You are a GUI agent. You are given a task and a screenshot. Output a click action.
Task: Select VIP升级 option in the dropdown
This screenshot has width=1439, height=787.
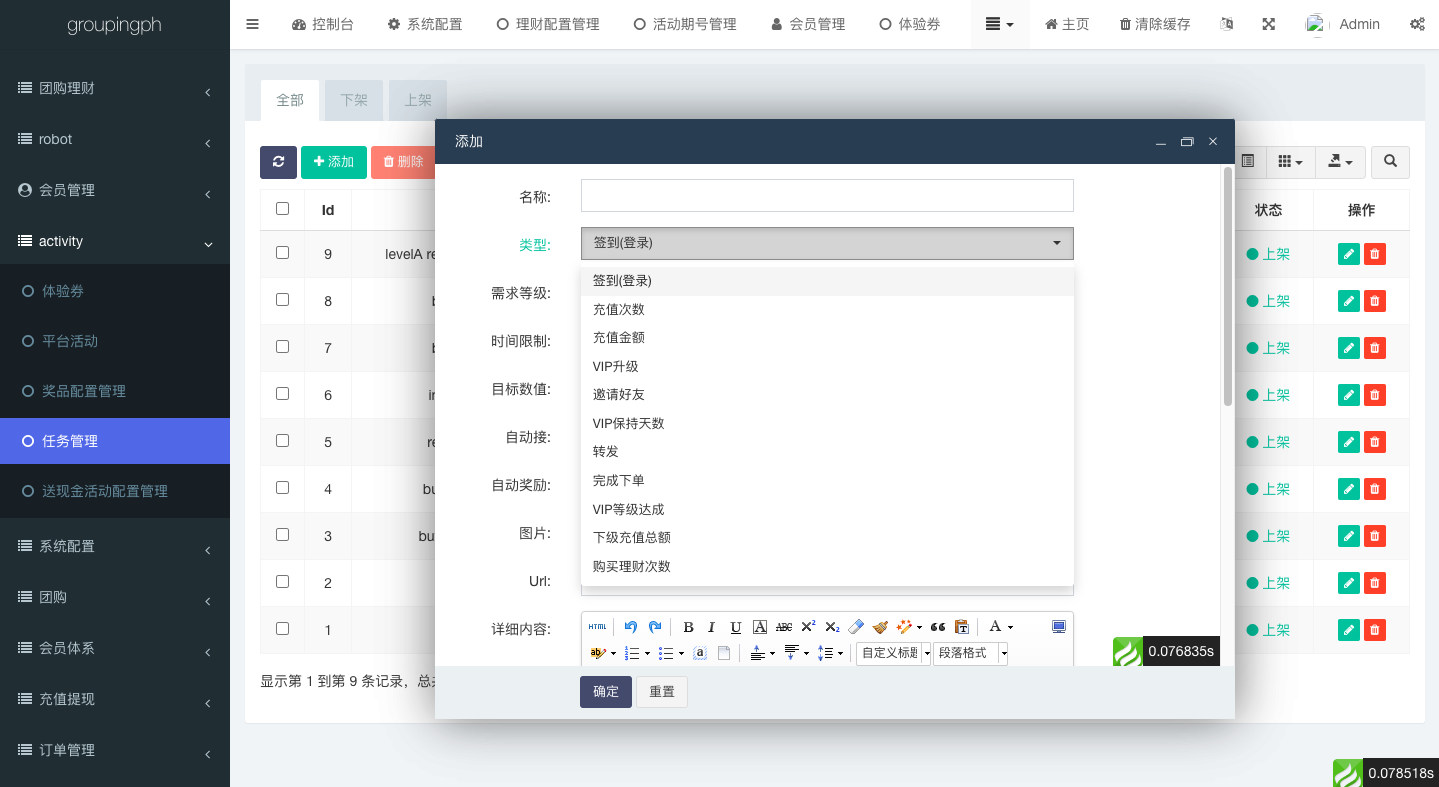tap(615, 367)
